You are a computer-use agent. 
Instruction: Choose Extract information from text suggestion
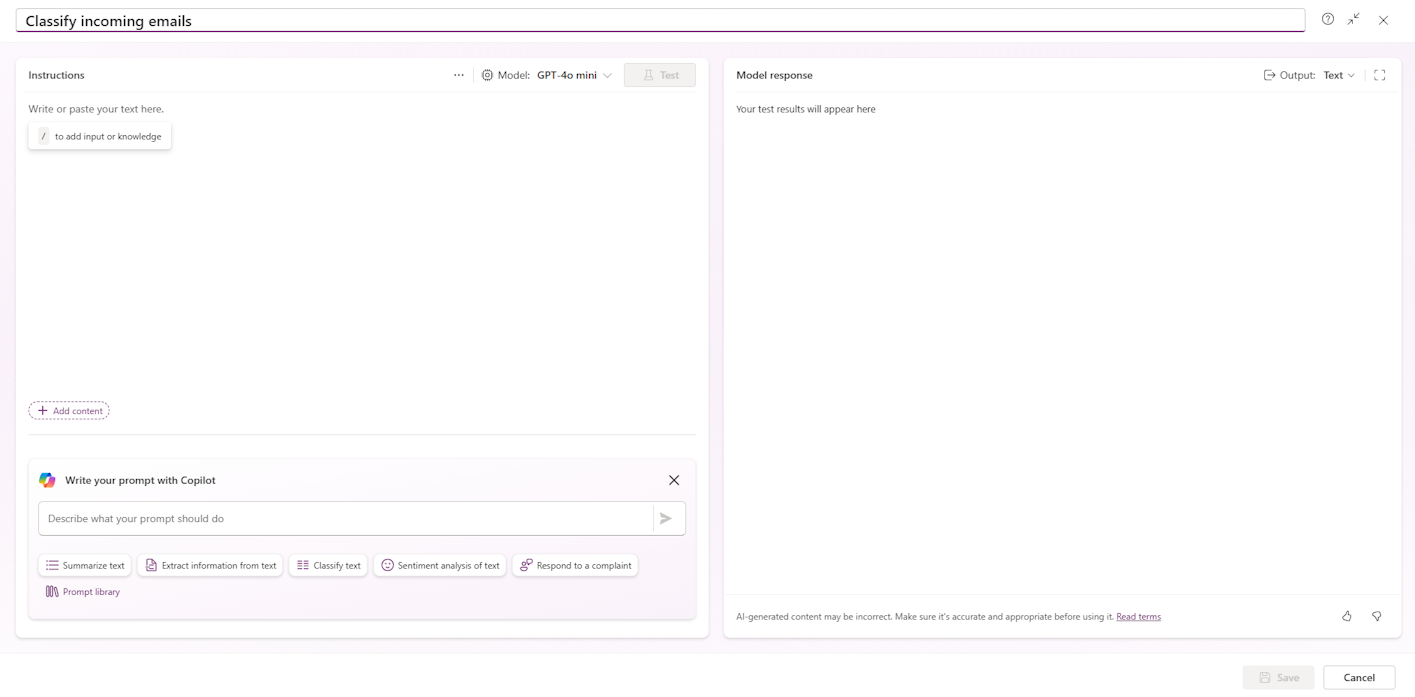[x=210, y=565]
